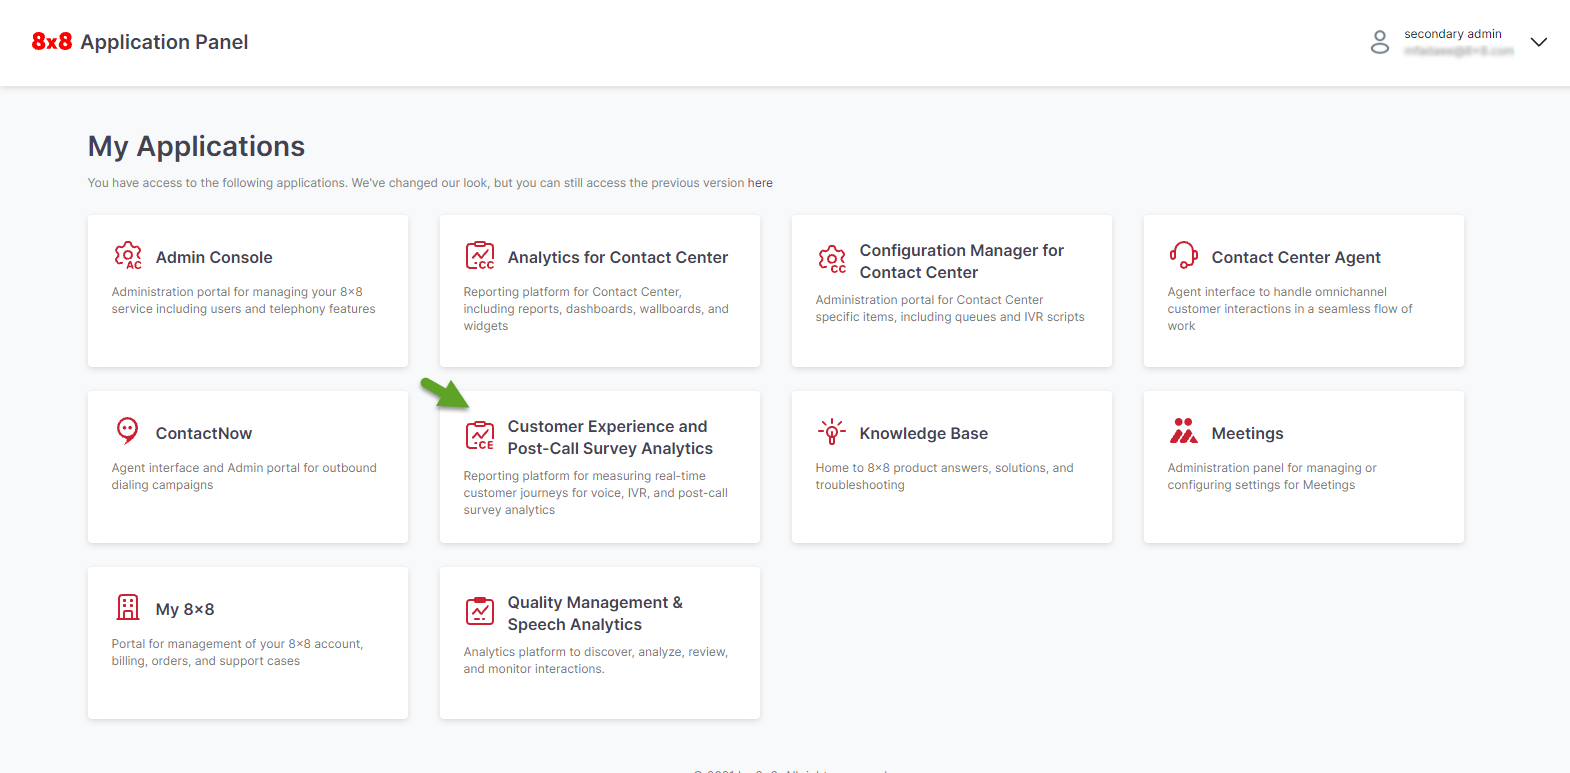Viewport: 1570px width, 773px height.
Task: Click description about queues and IVR scripts
Action: (950, 308)
